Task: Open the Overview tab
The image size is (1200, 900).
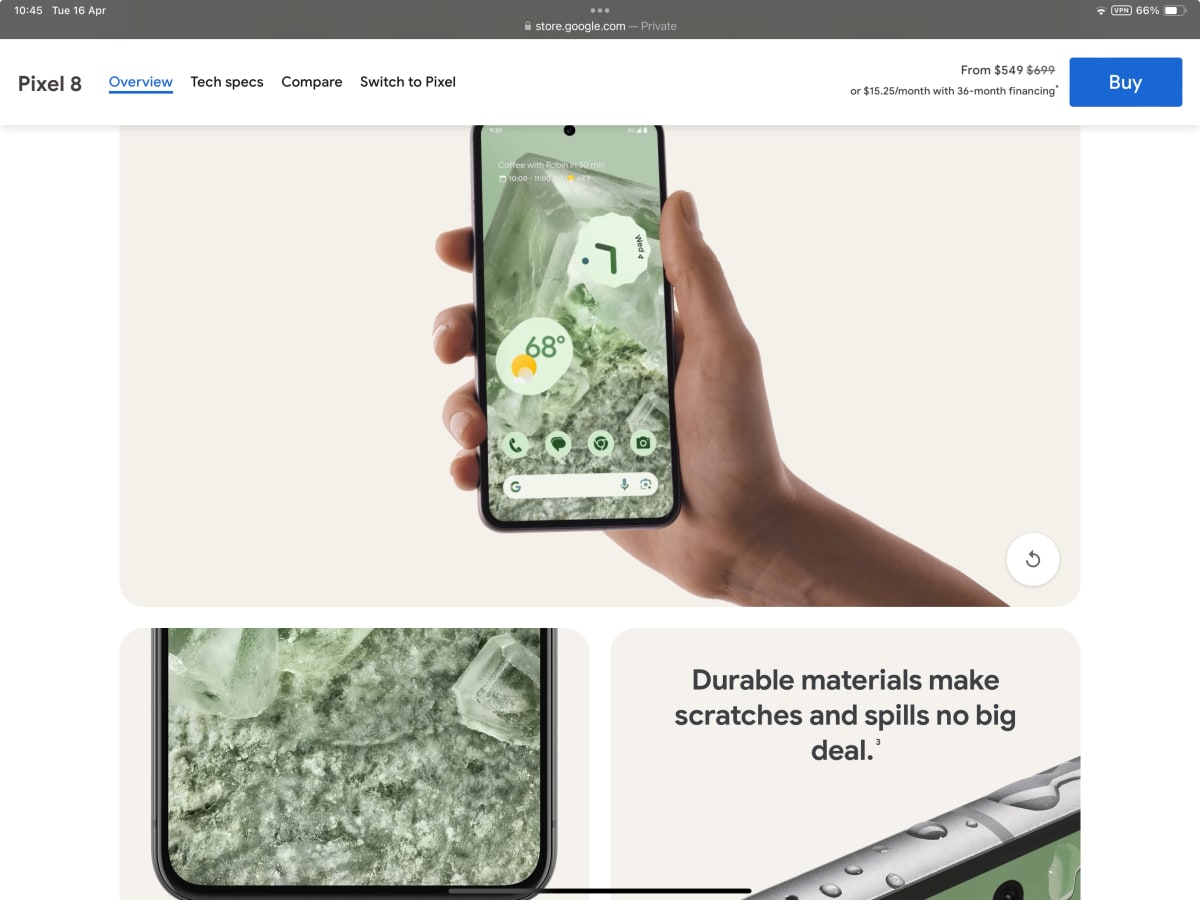Action: [x=141, y=82]
